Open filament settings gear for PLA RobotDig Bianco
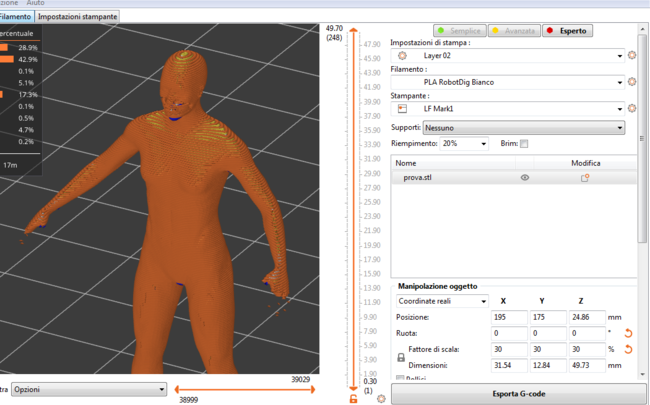 point(632,82)
